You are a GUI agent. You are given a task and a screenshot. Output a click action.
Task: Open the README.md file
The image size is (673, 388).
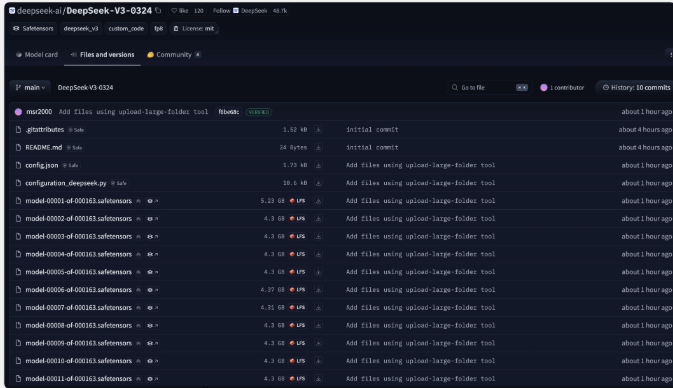(x=44, y=148)
